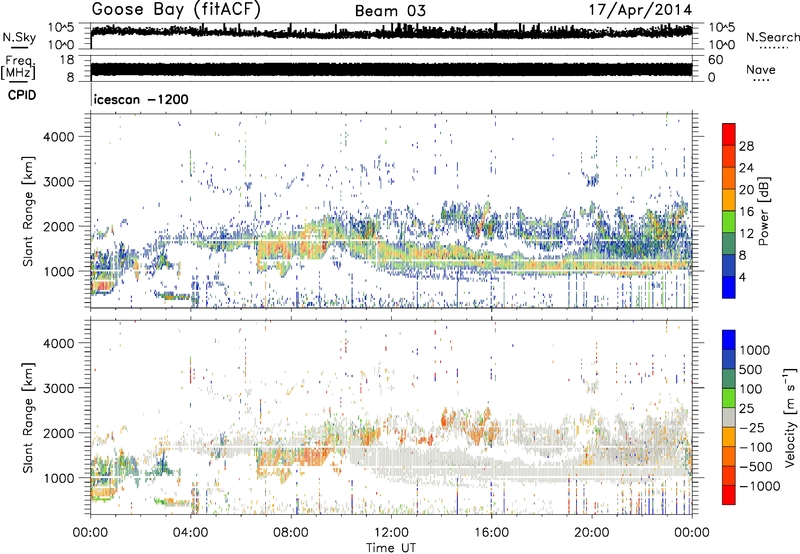Select the 60 tick of Nave axis

(x=715, y=60)
